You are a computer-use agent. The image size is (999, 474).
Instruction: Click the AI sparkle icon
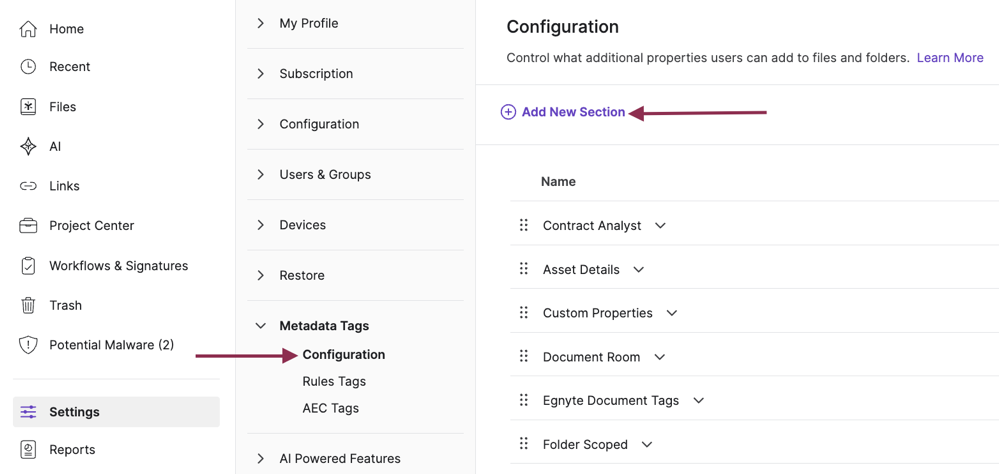point(28,146)
